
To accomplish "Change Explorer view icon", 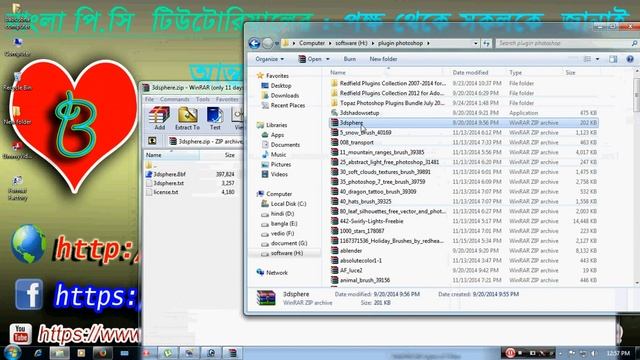I will click(587, 59).
